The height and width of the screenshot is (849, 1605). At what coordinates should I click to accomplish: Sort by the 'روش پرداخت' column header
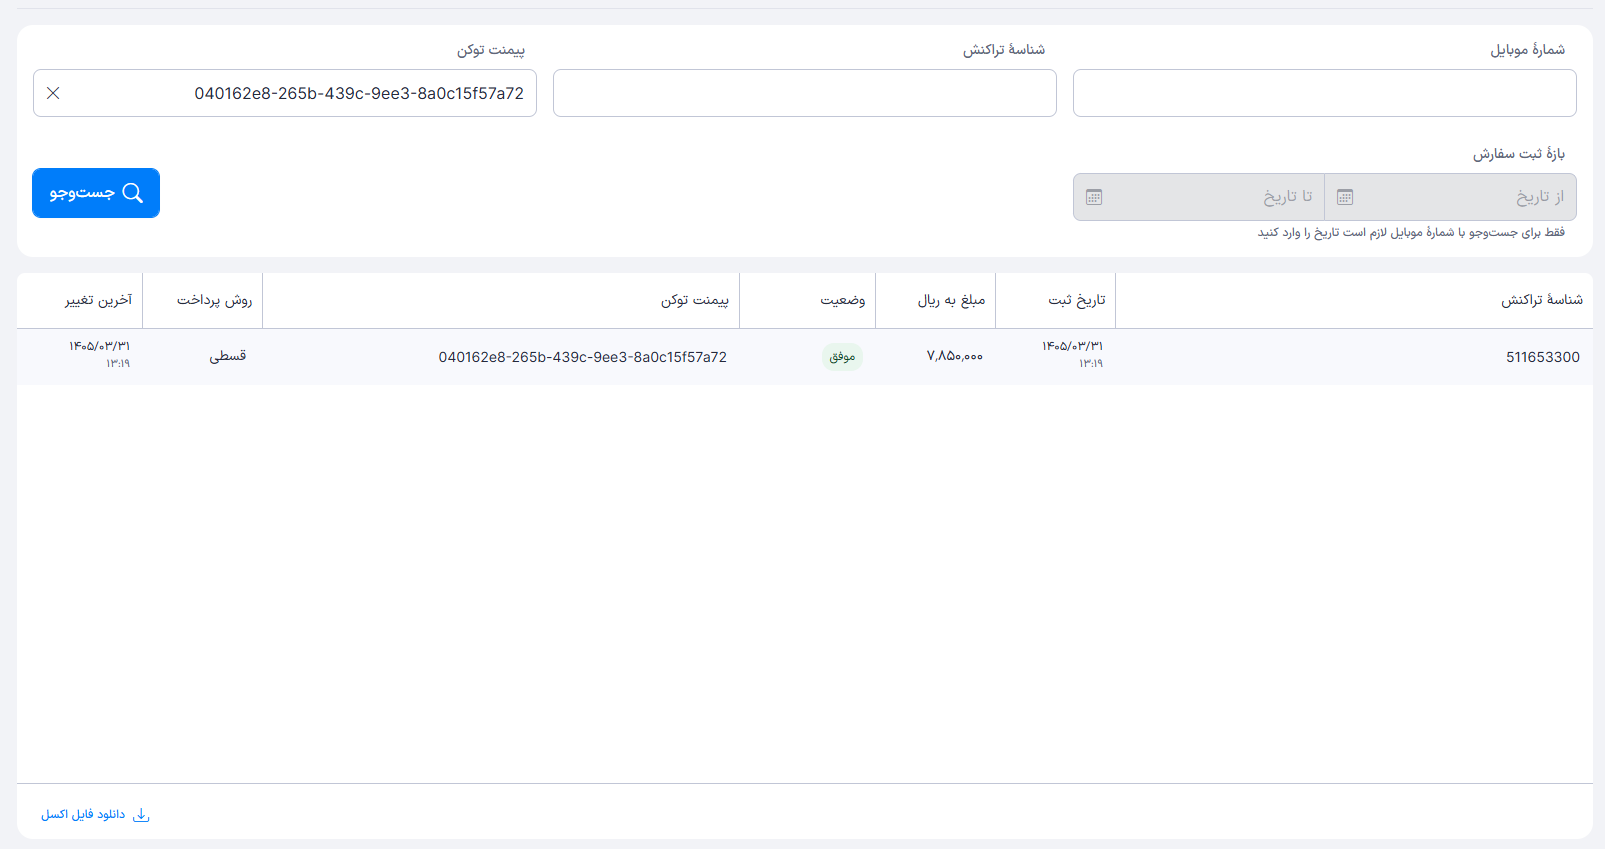215,300
